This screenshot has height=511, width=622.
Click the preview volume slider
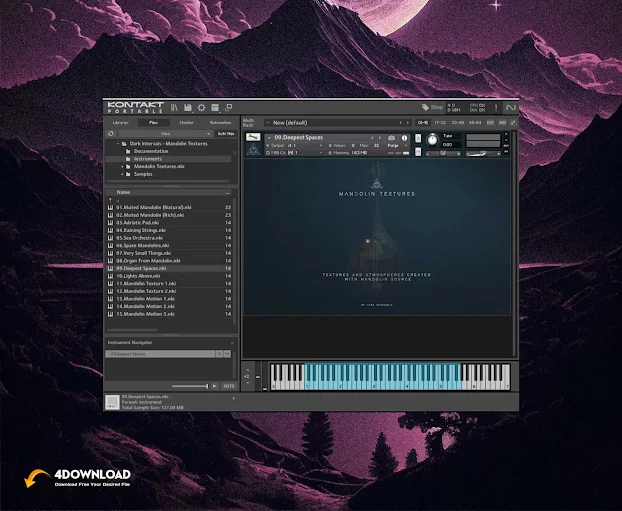click(190, 386)
